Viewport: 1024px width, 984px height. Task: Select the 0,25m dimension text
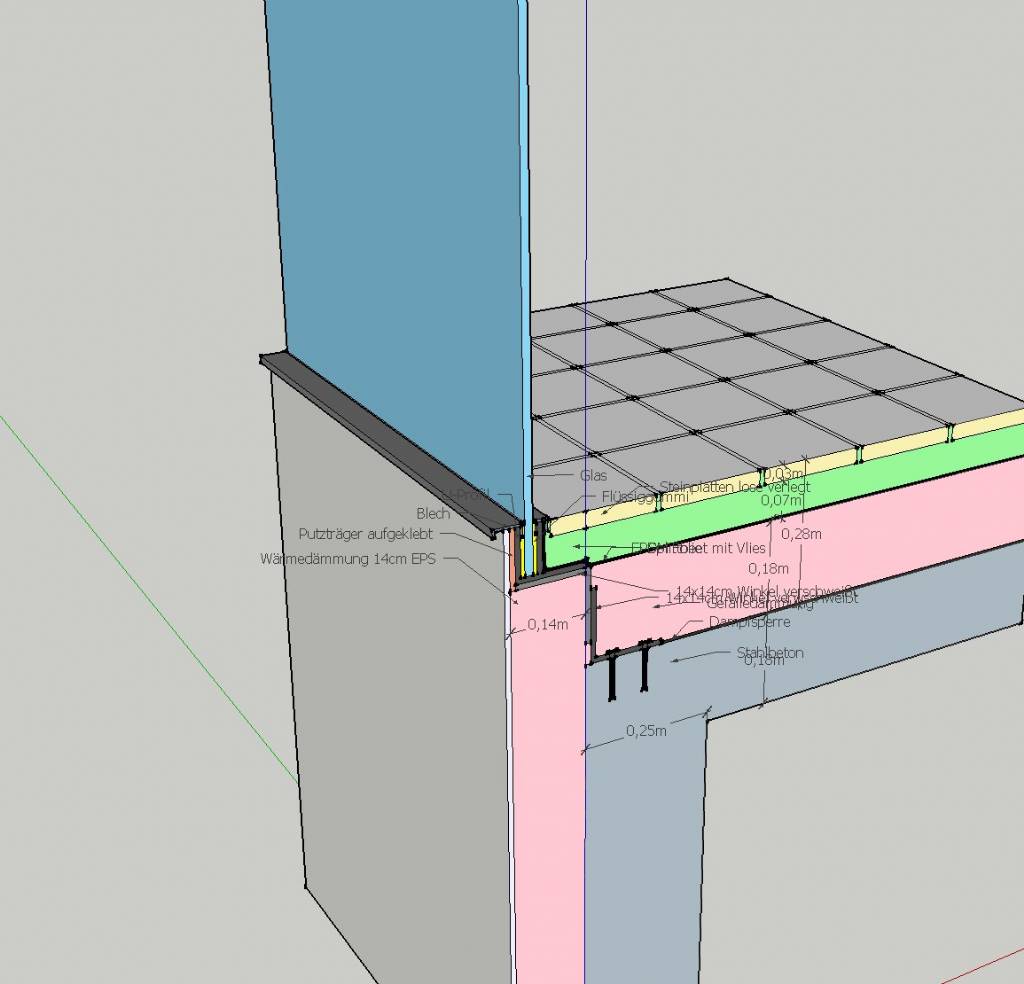coord(646,731)
